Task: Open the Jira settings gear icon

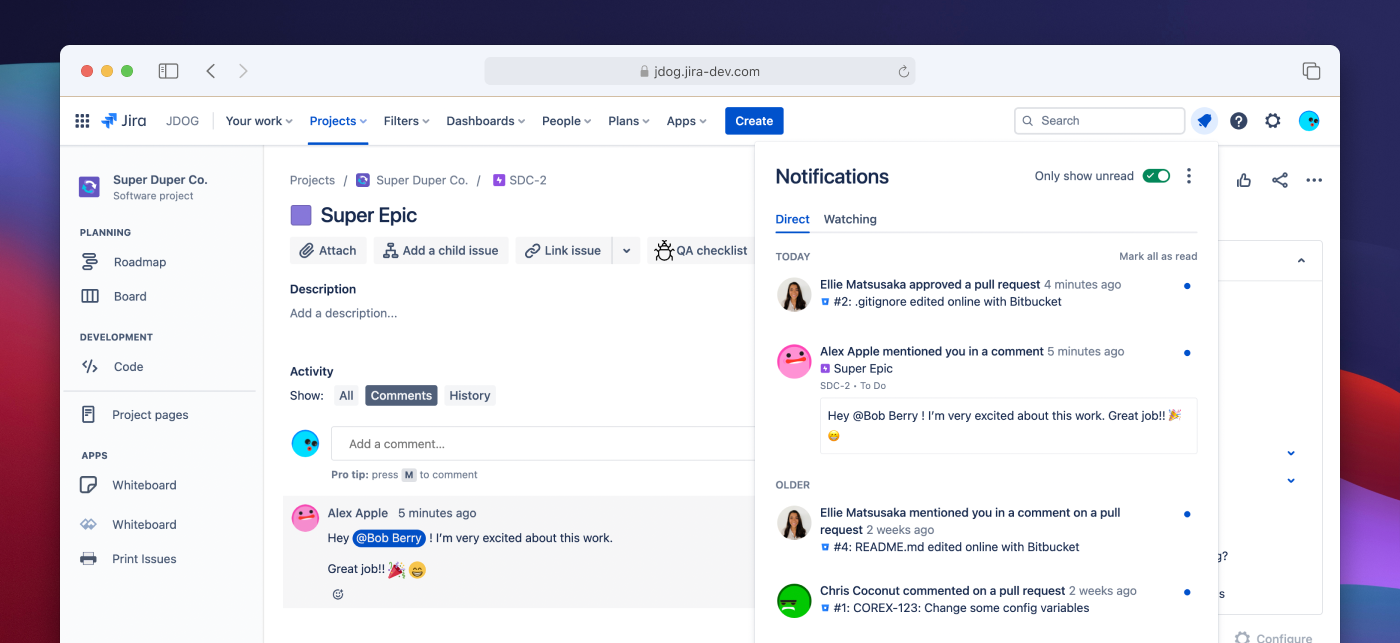Action: [x=1272, y=120]
